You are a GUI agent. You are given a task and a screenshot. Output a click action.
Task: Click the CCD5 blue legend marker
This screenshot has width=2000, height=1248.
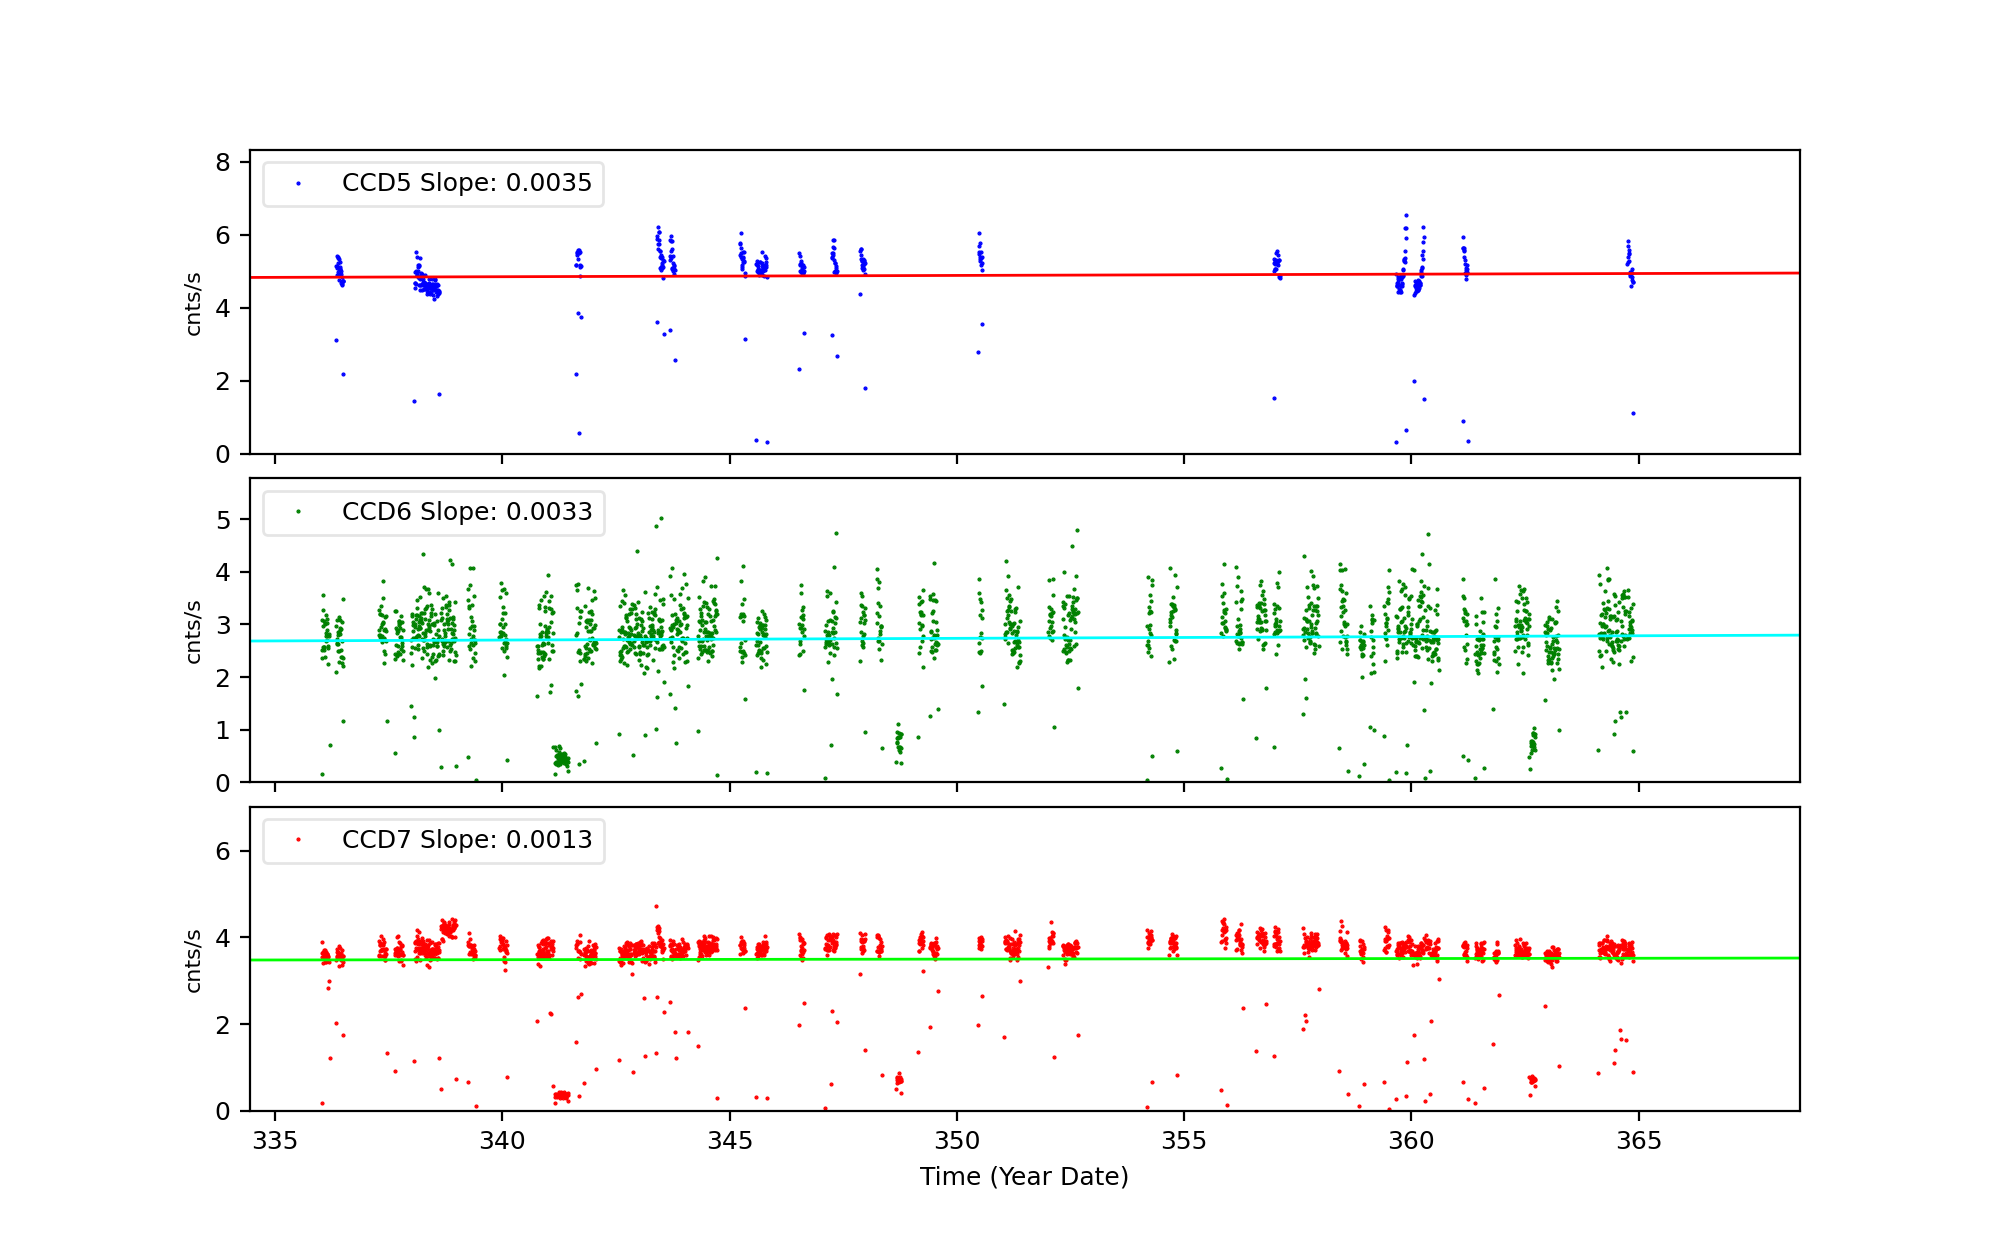point(298,184)
